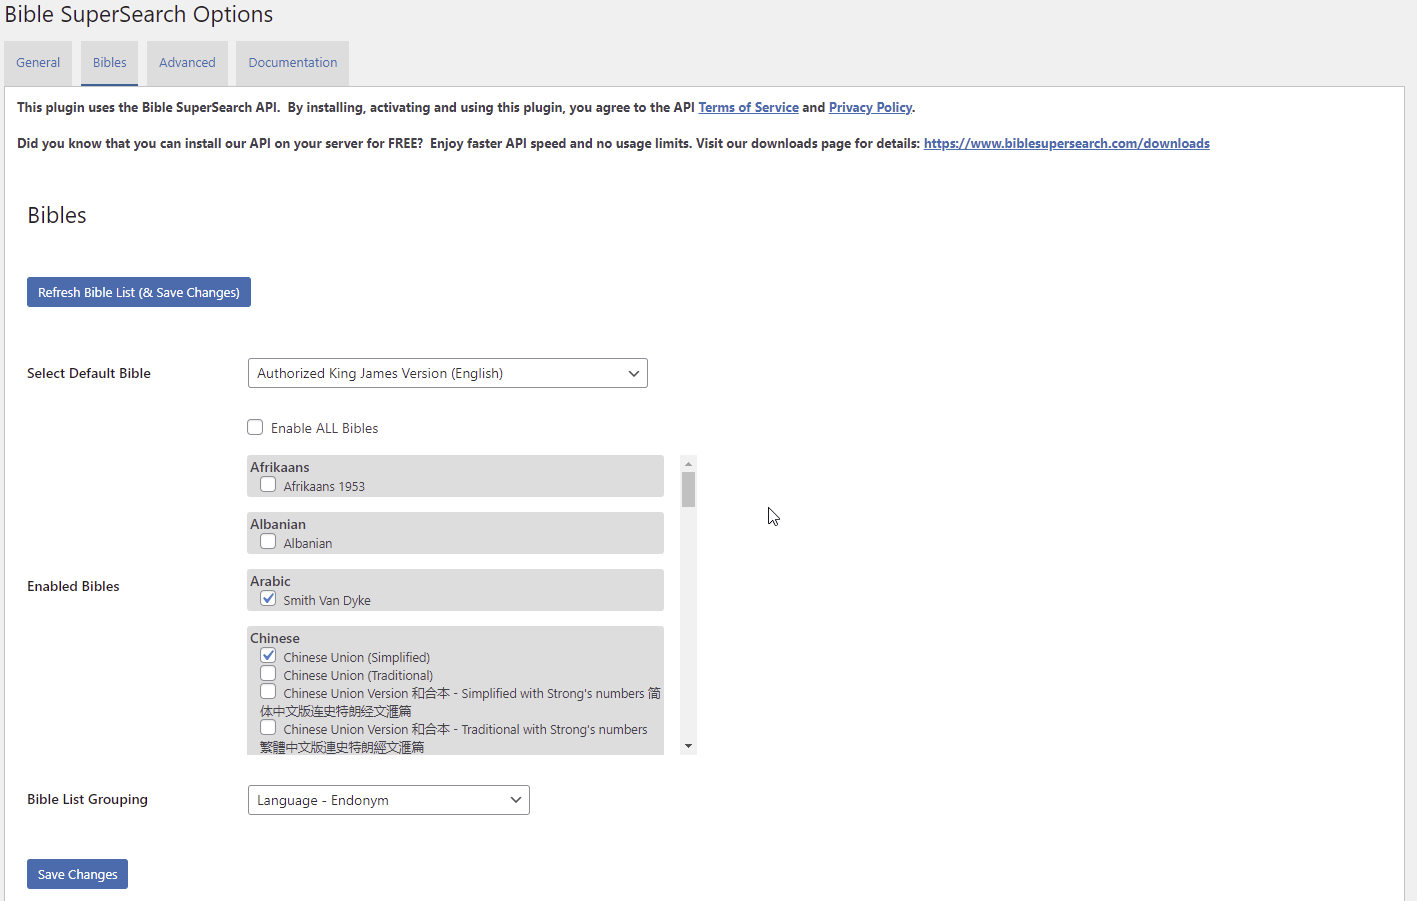Enable the Albanian Bible checkbox
The width and height of the screenshot is (1417, 901).
268,541
